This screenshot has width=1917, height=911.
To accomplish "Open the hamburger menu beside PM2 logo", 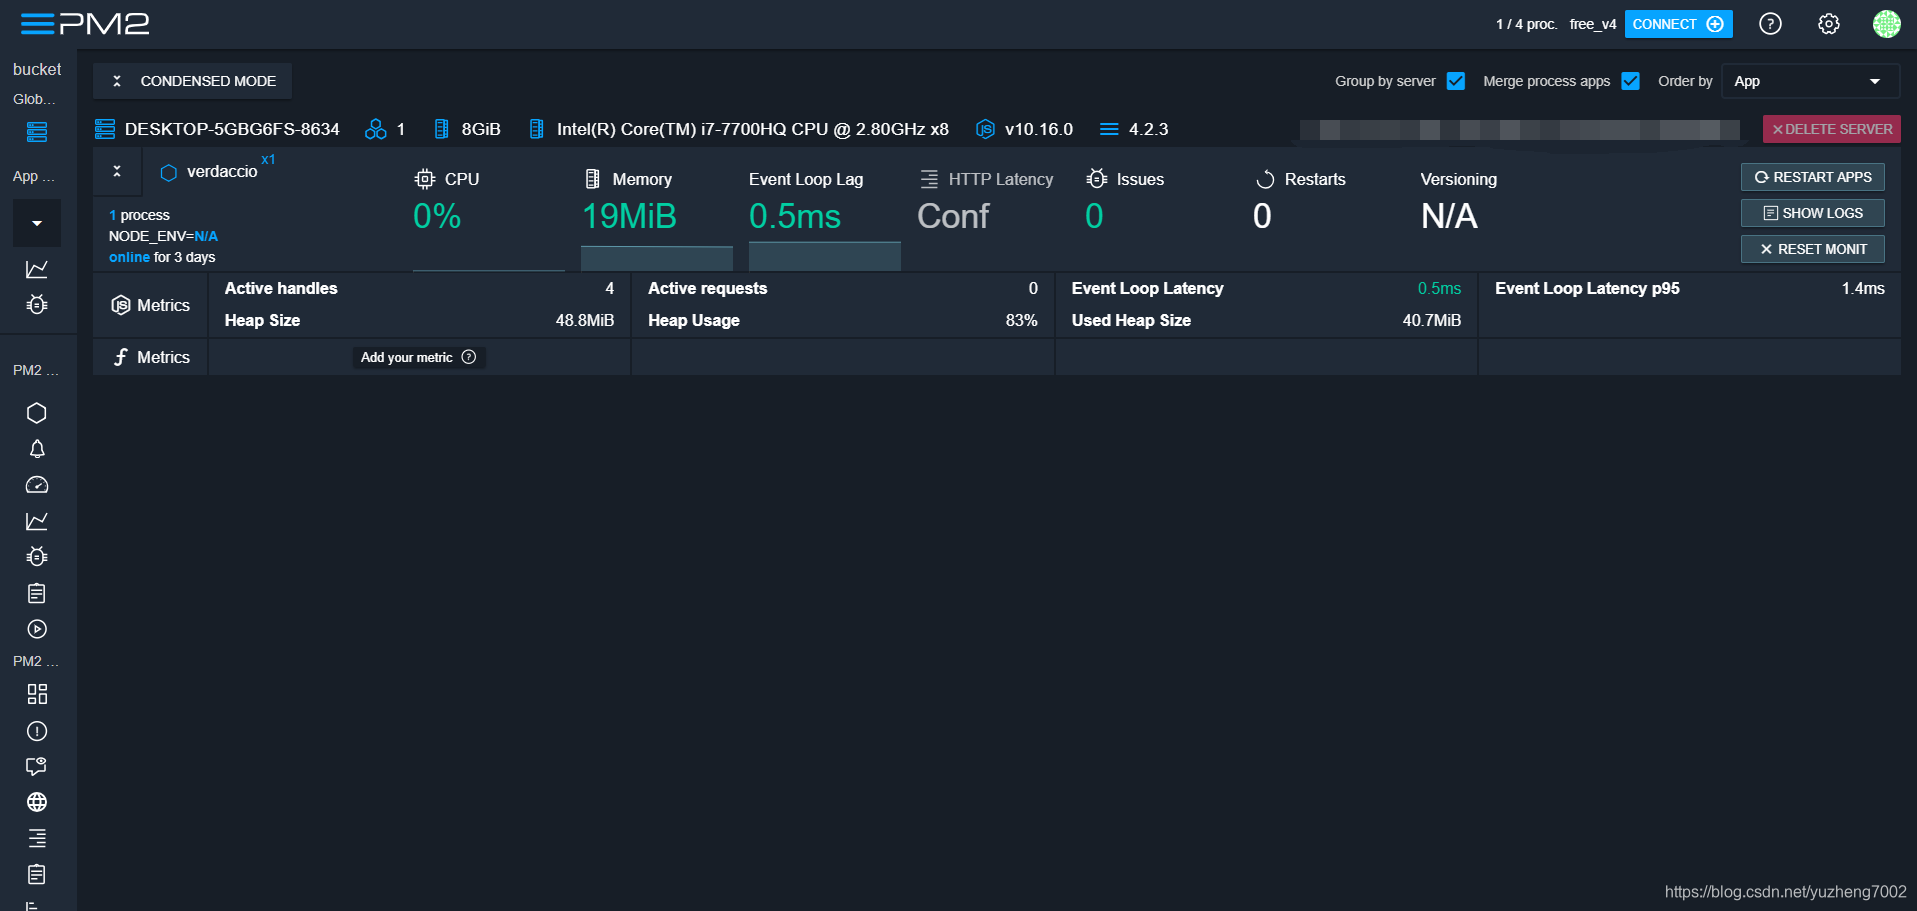I will pyautogui.click(x=37, y=24).
